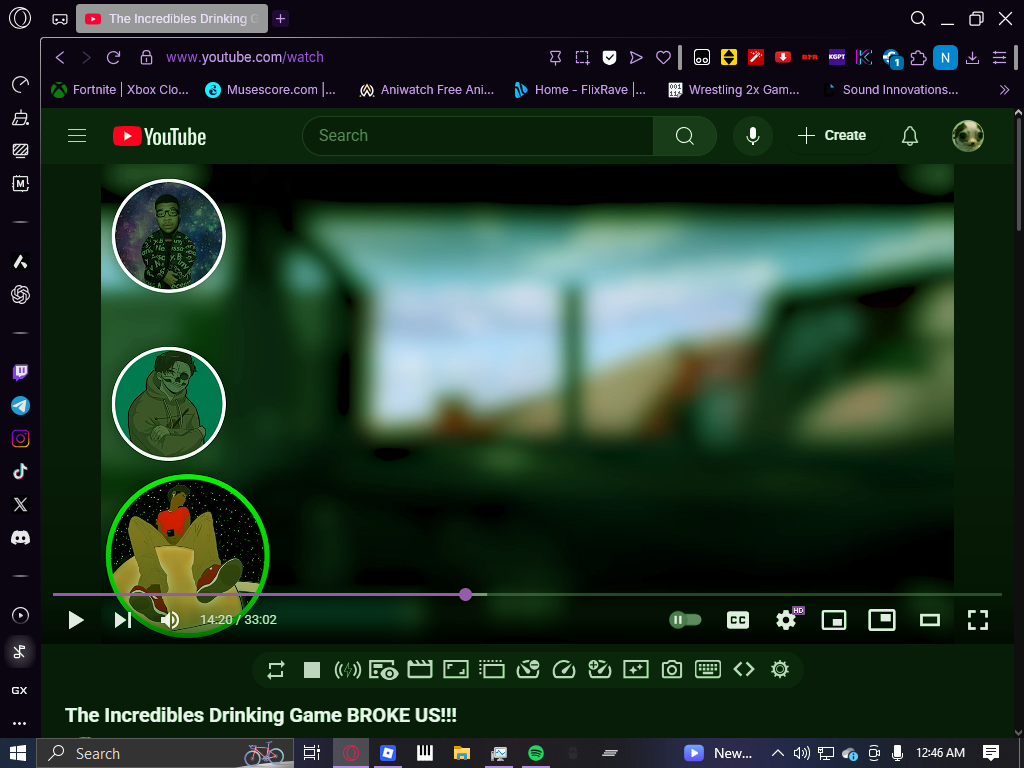1024x768 pixels.
Task: Enable miniplayer mode
Action: point(834,620)
